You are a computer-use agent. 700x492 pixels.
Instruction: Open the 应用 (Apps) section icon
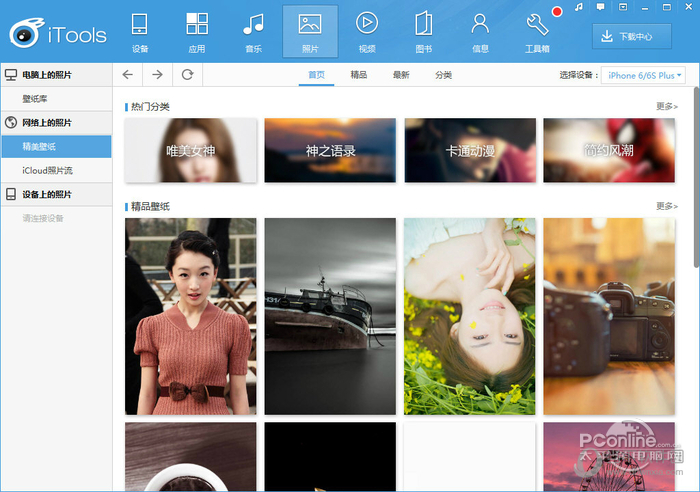(197, 29)
